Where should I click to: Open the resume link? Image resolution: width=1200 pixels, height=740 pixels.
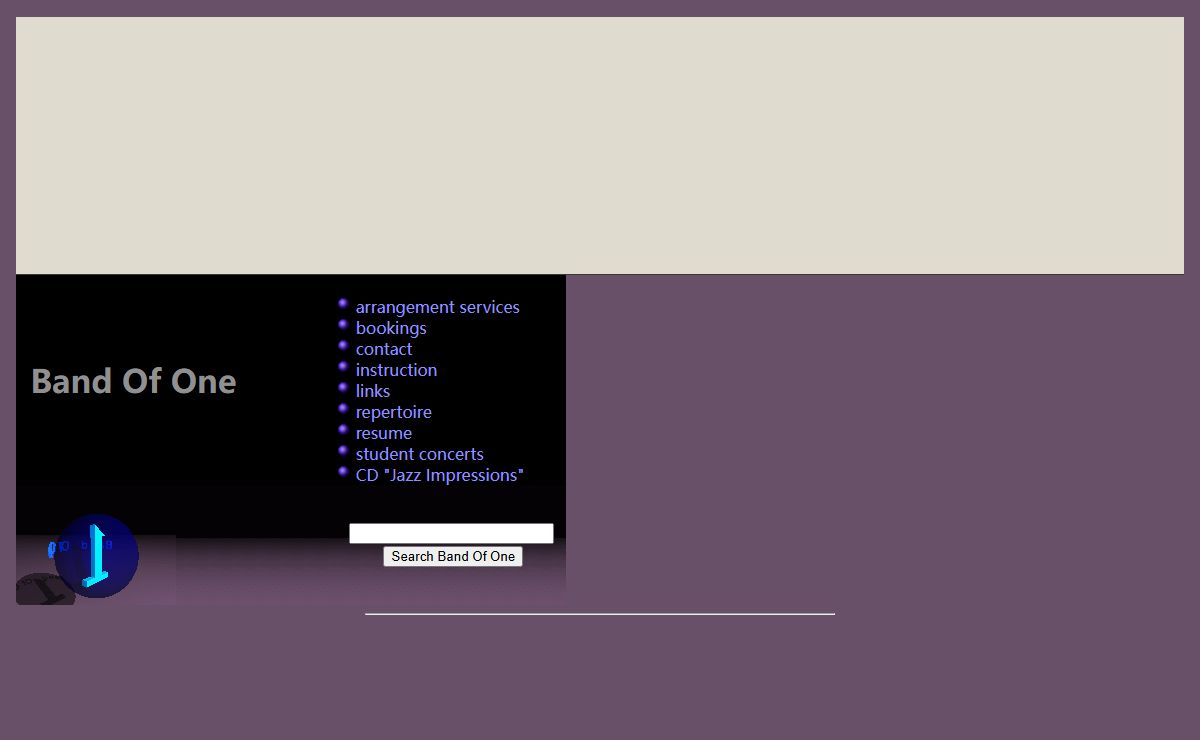point(383,433)
